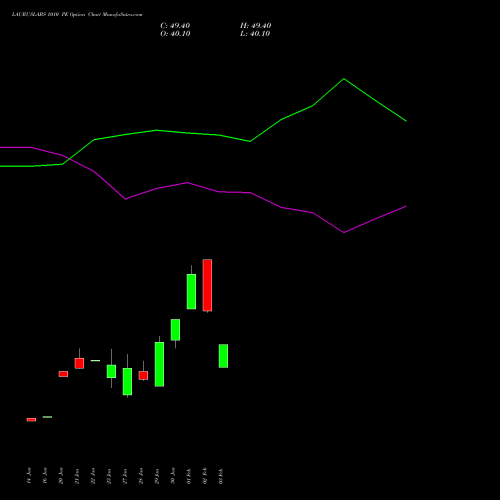Image resolution: width=500 pixels, height=500 pixels.
Task: Click the low value 'L: 40.10'
Action: pos(255,34)
